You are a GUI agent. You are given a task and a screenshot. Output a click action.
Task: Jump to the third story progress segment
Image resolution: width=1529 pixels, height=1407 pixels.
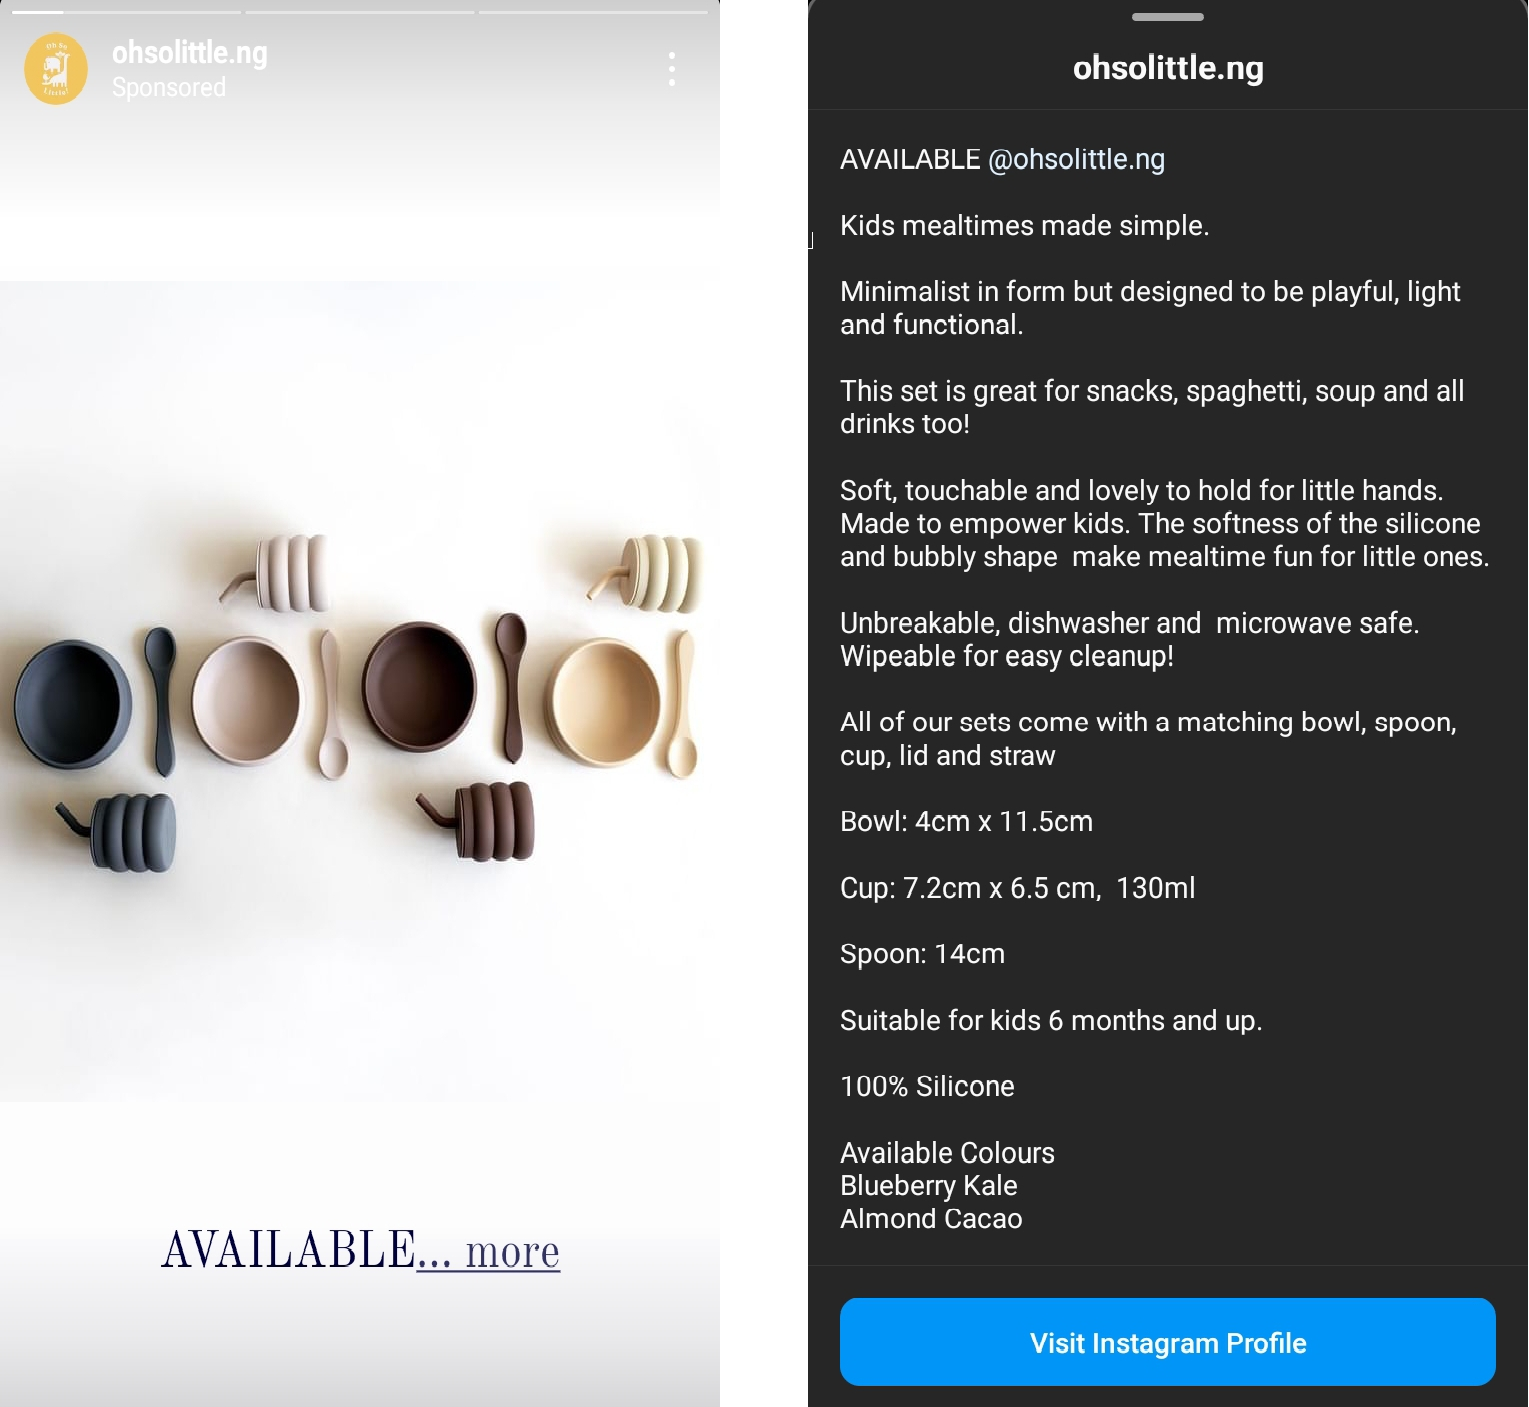click(x=593, y=12)
